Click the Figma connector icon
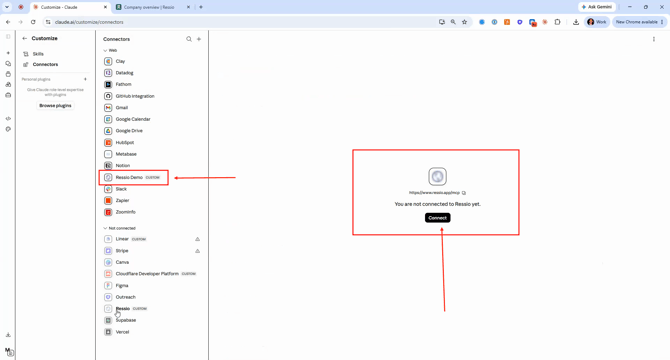The image size is (670, 360). point(108,285)
